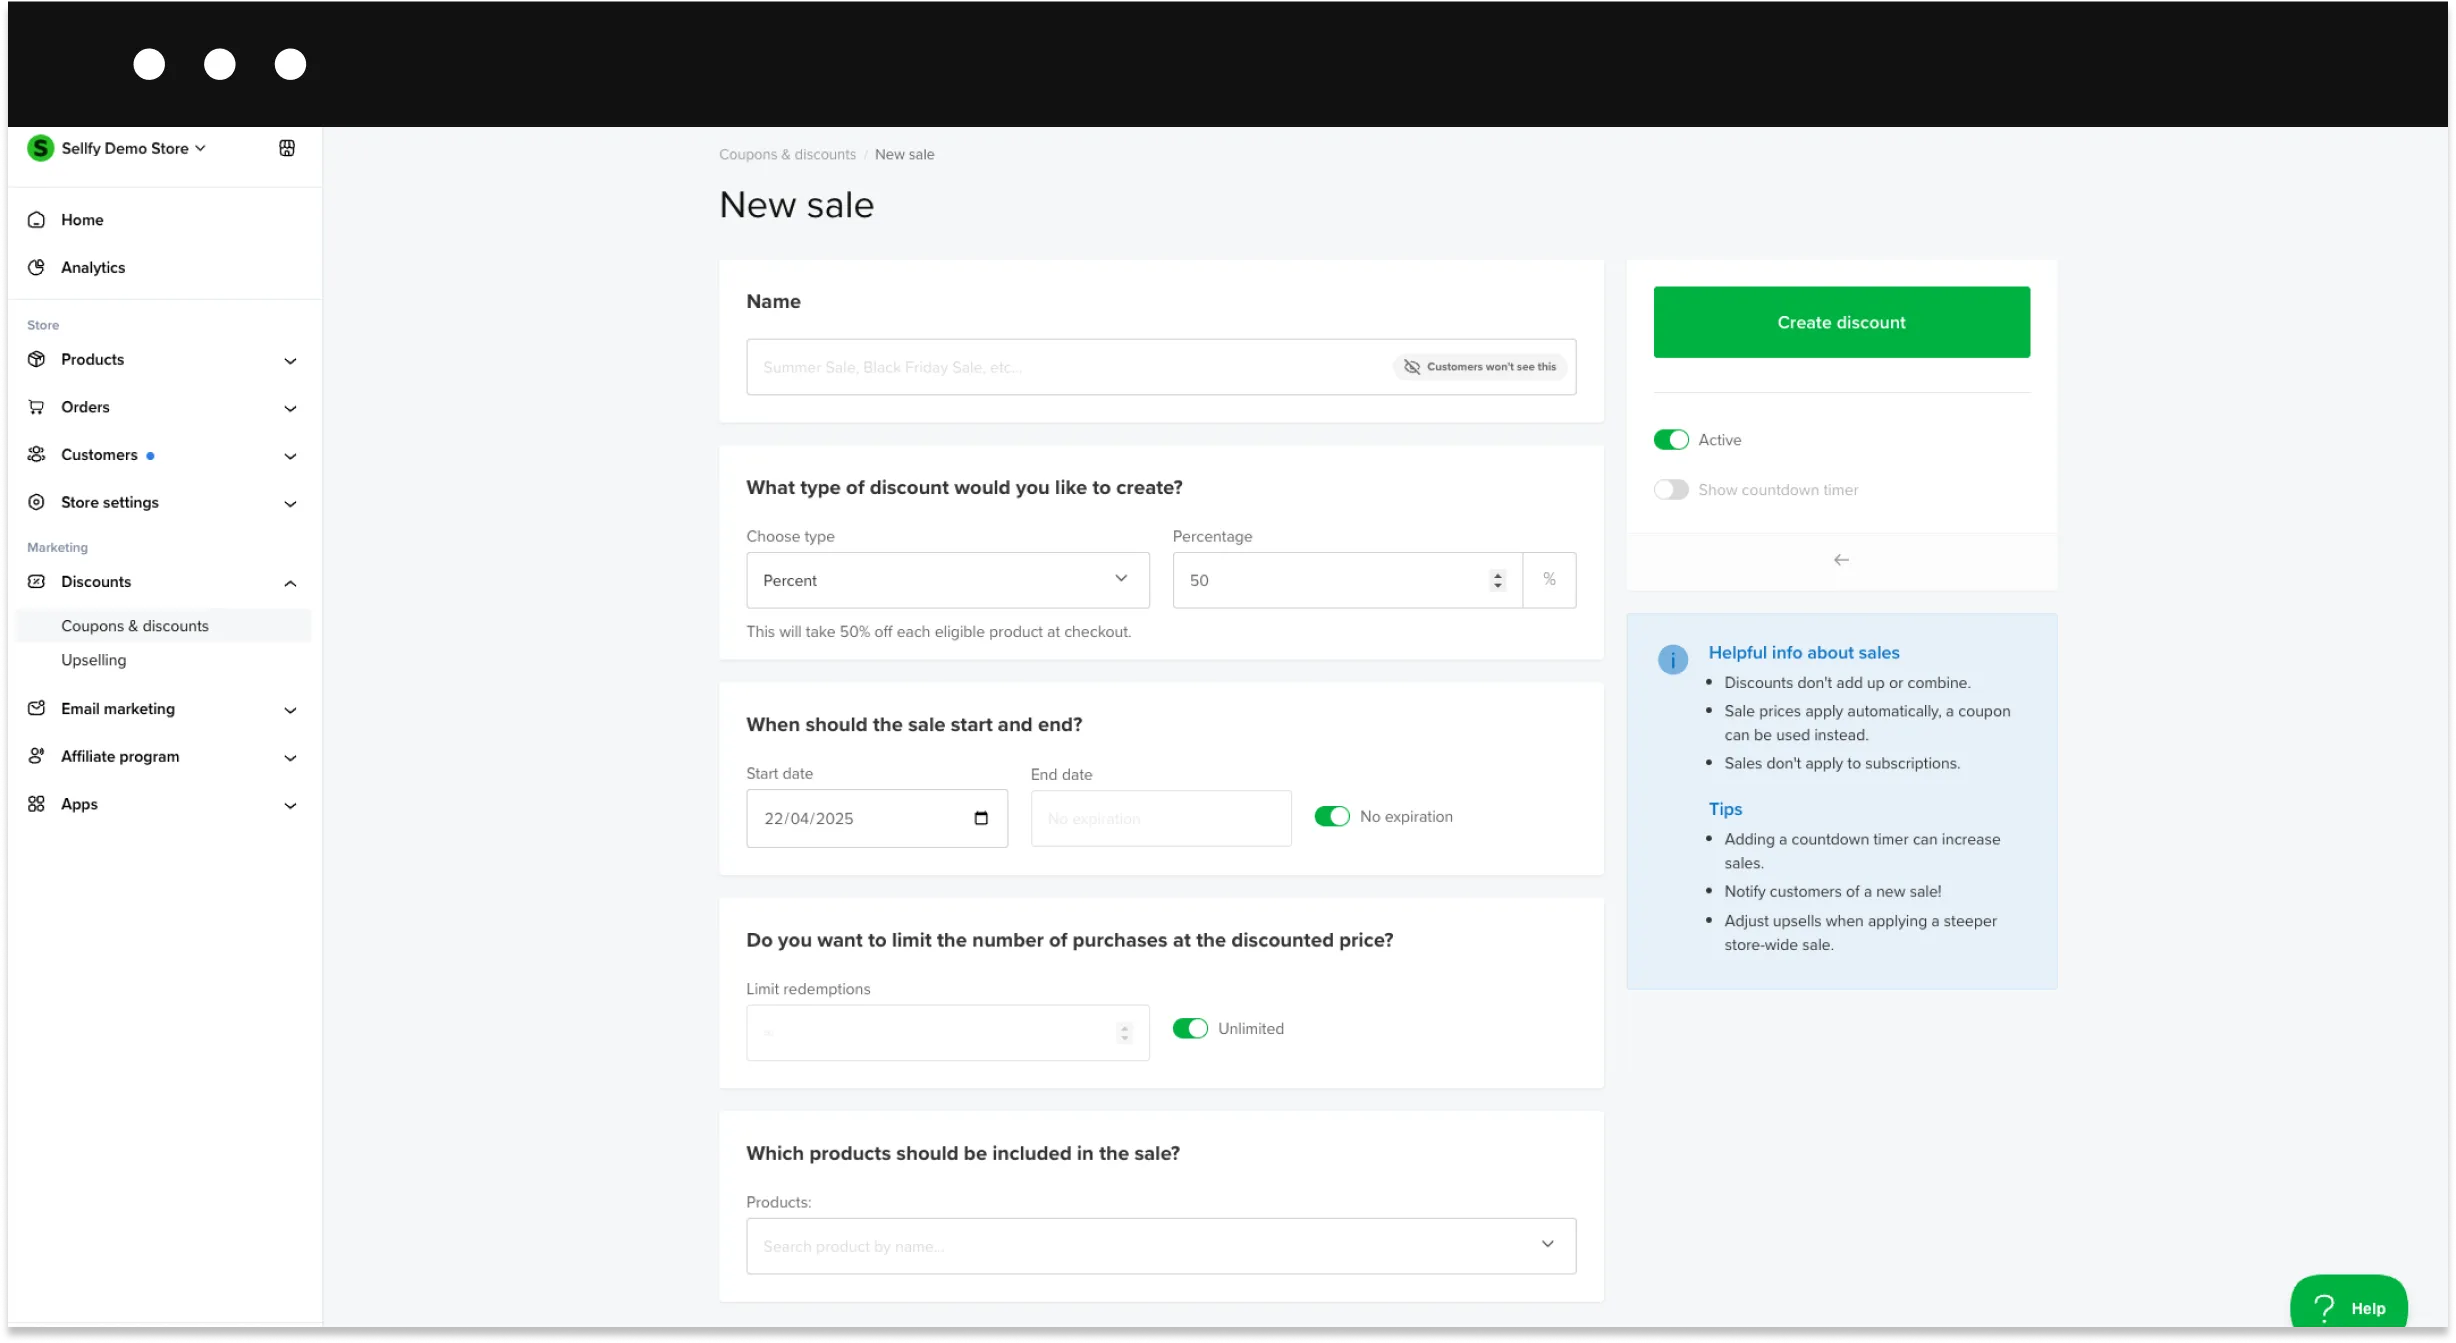Open the Products search dropdown
The height and width of the screenshot is (1343, 2456).
(x=1160, y=1246)
